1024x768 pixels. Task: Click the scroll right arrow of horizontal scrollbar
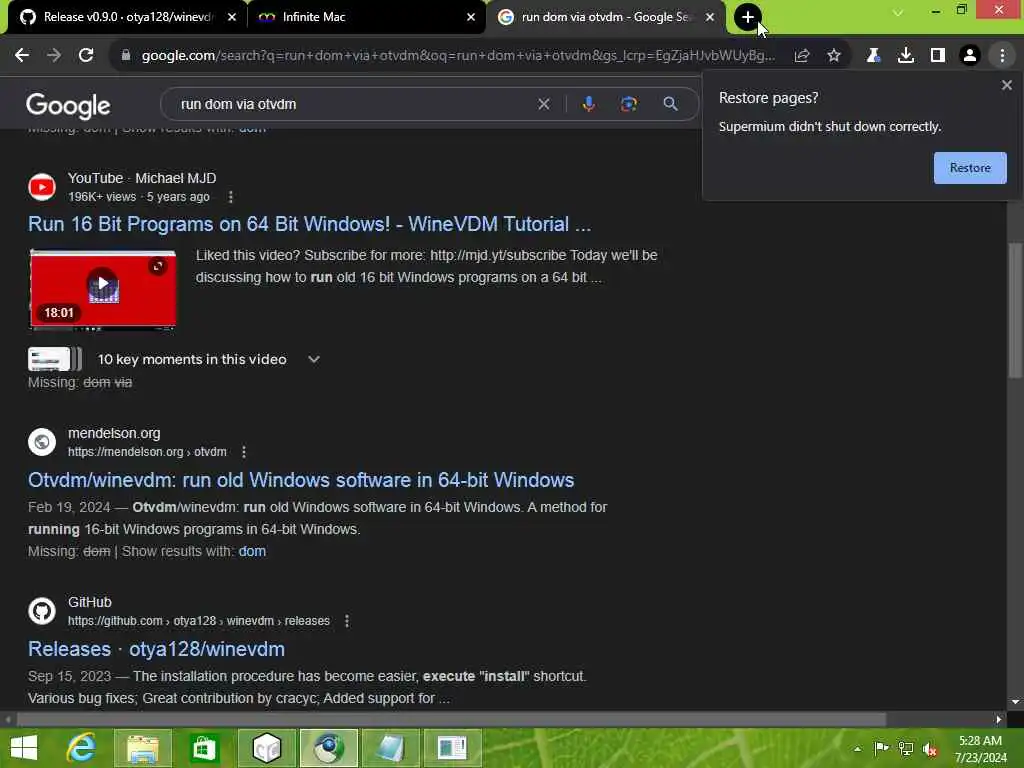[x=999, y=719]
